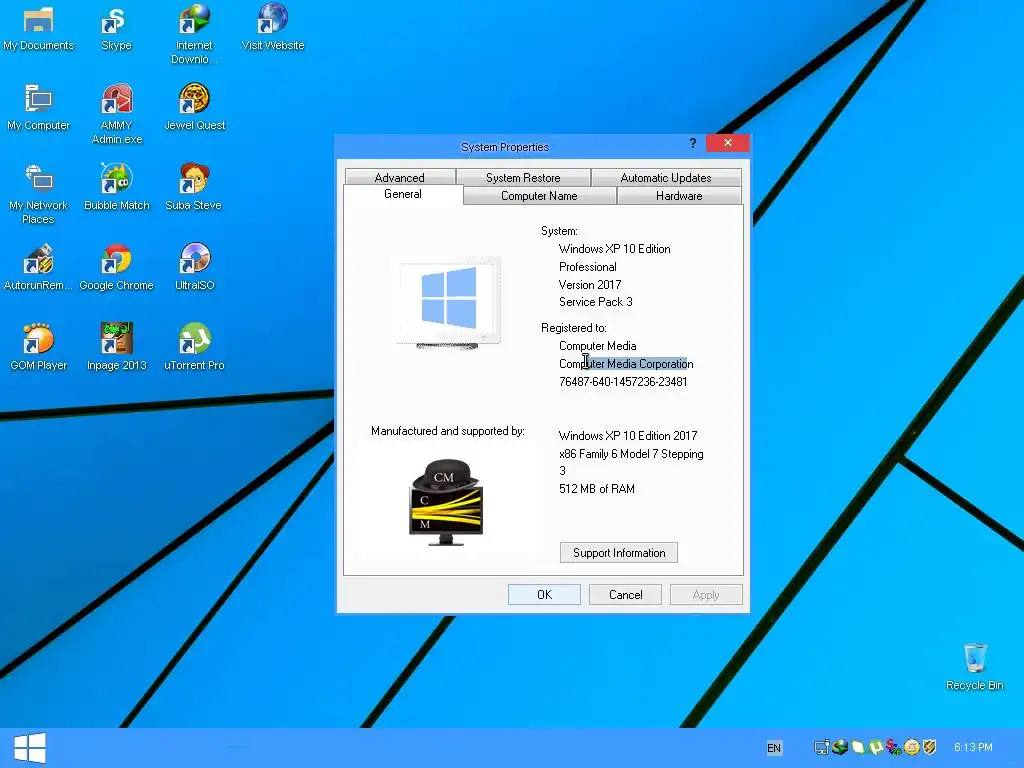This screenshot has width=1024, height=768.
Task: Select the Google Chrome desktop shortcut
Action: tap(116, 268)
